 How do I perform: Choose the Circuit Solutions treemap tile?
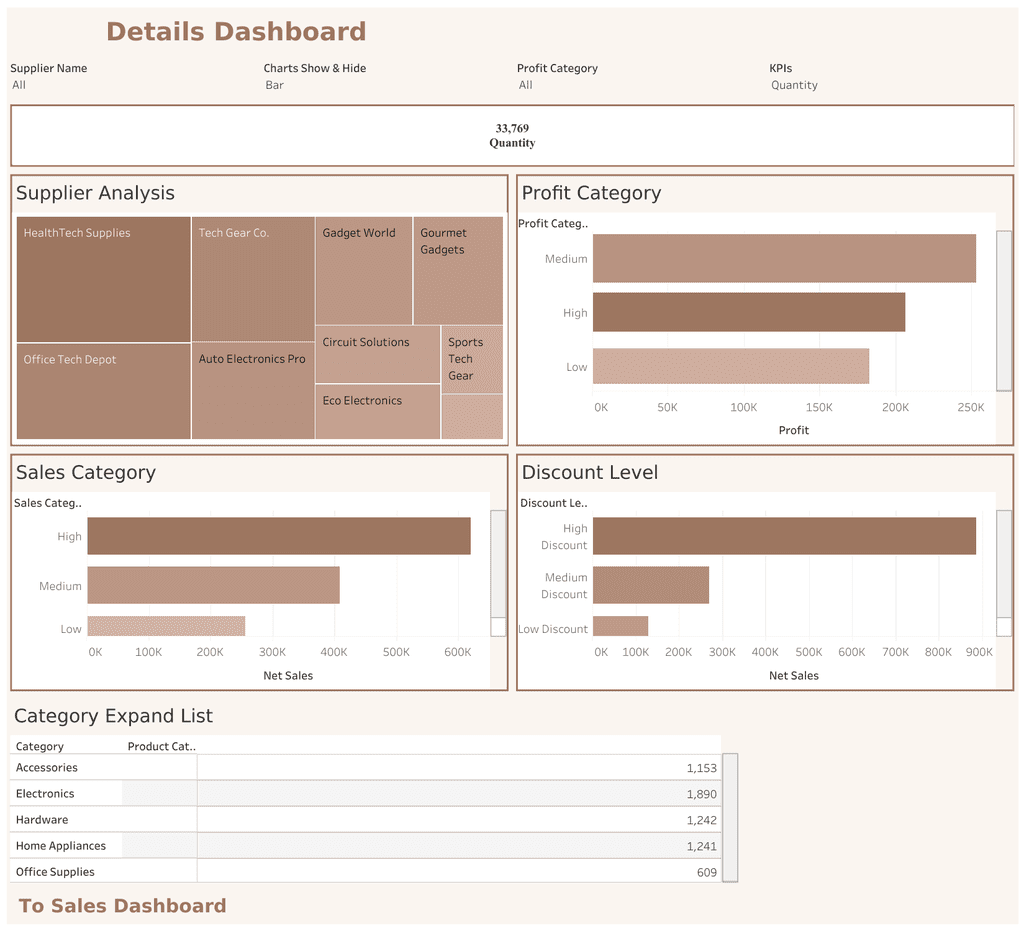coord(377,355)
